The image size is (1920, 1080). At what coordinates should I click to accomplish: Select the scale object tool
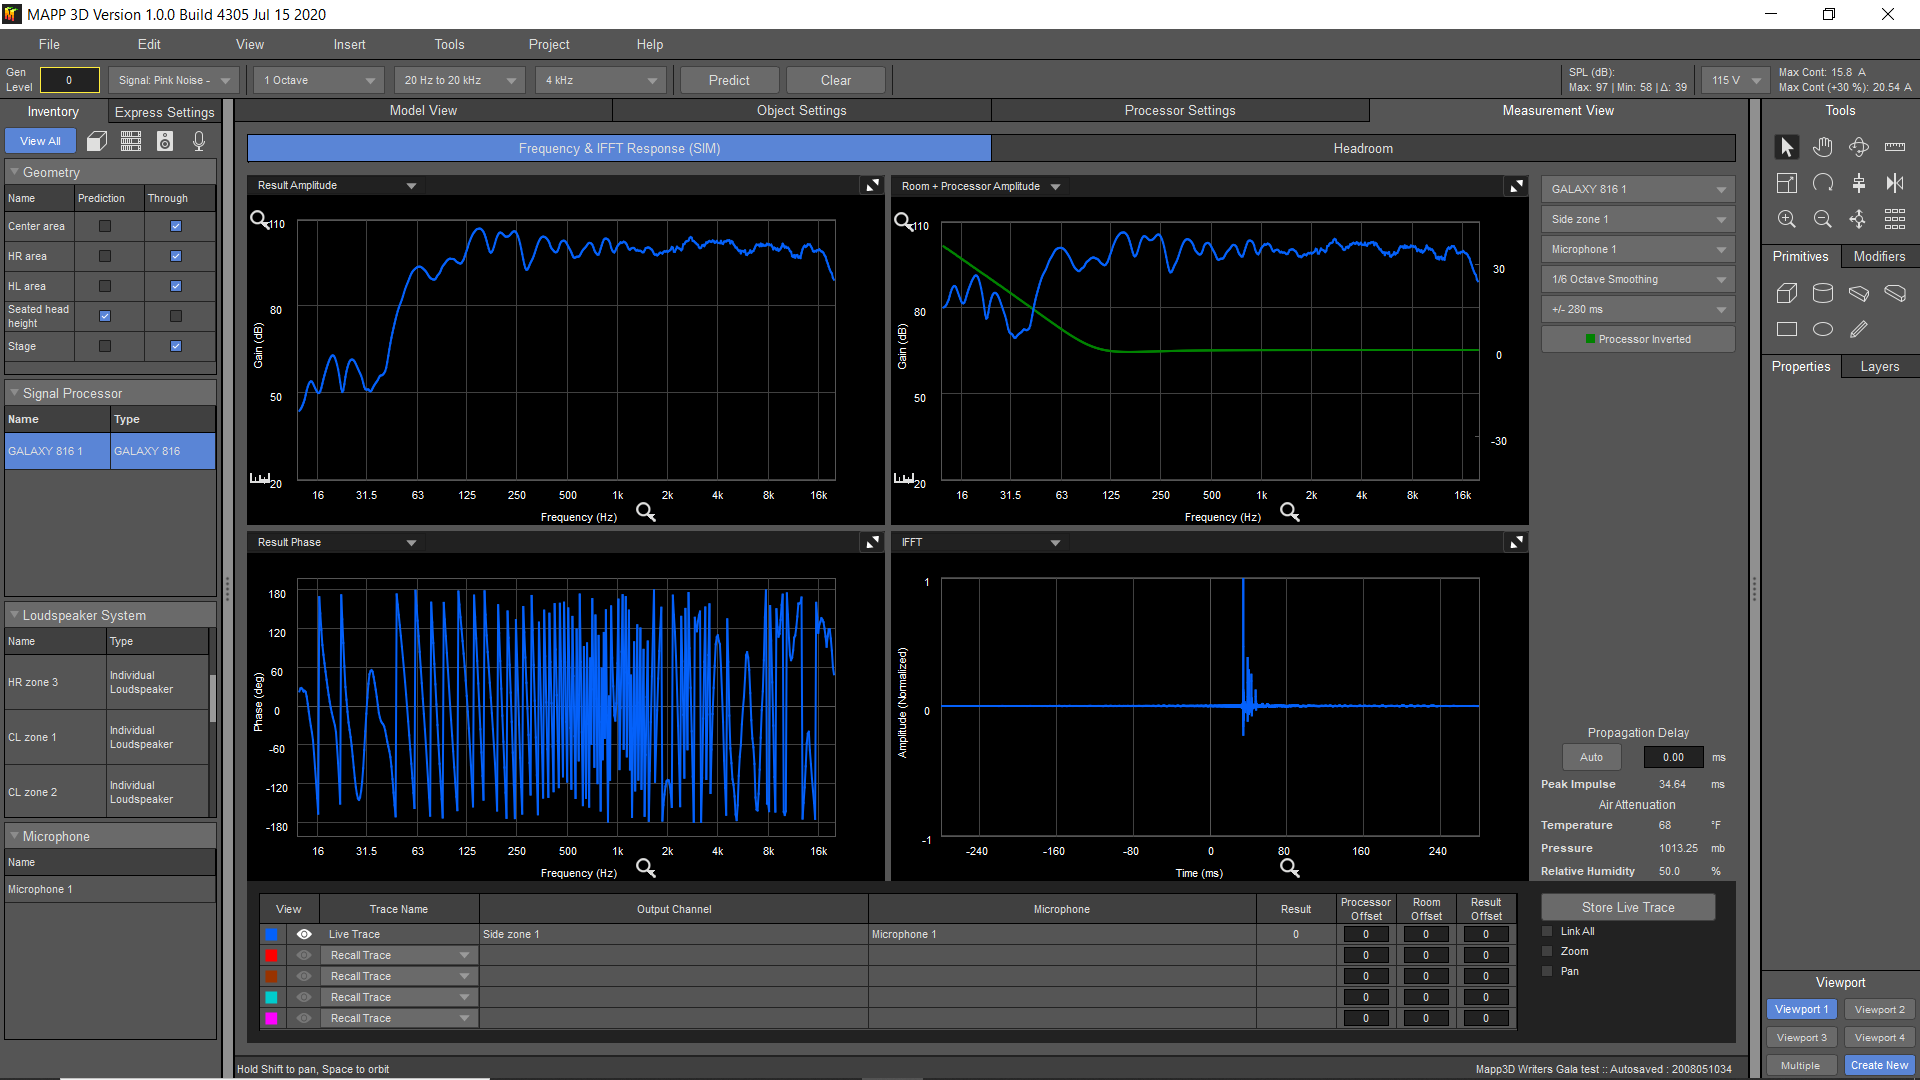click(1787, 183)
